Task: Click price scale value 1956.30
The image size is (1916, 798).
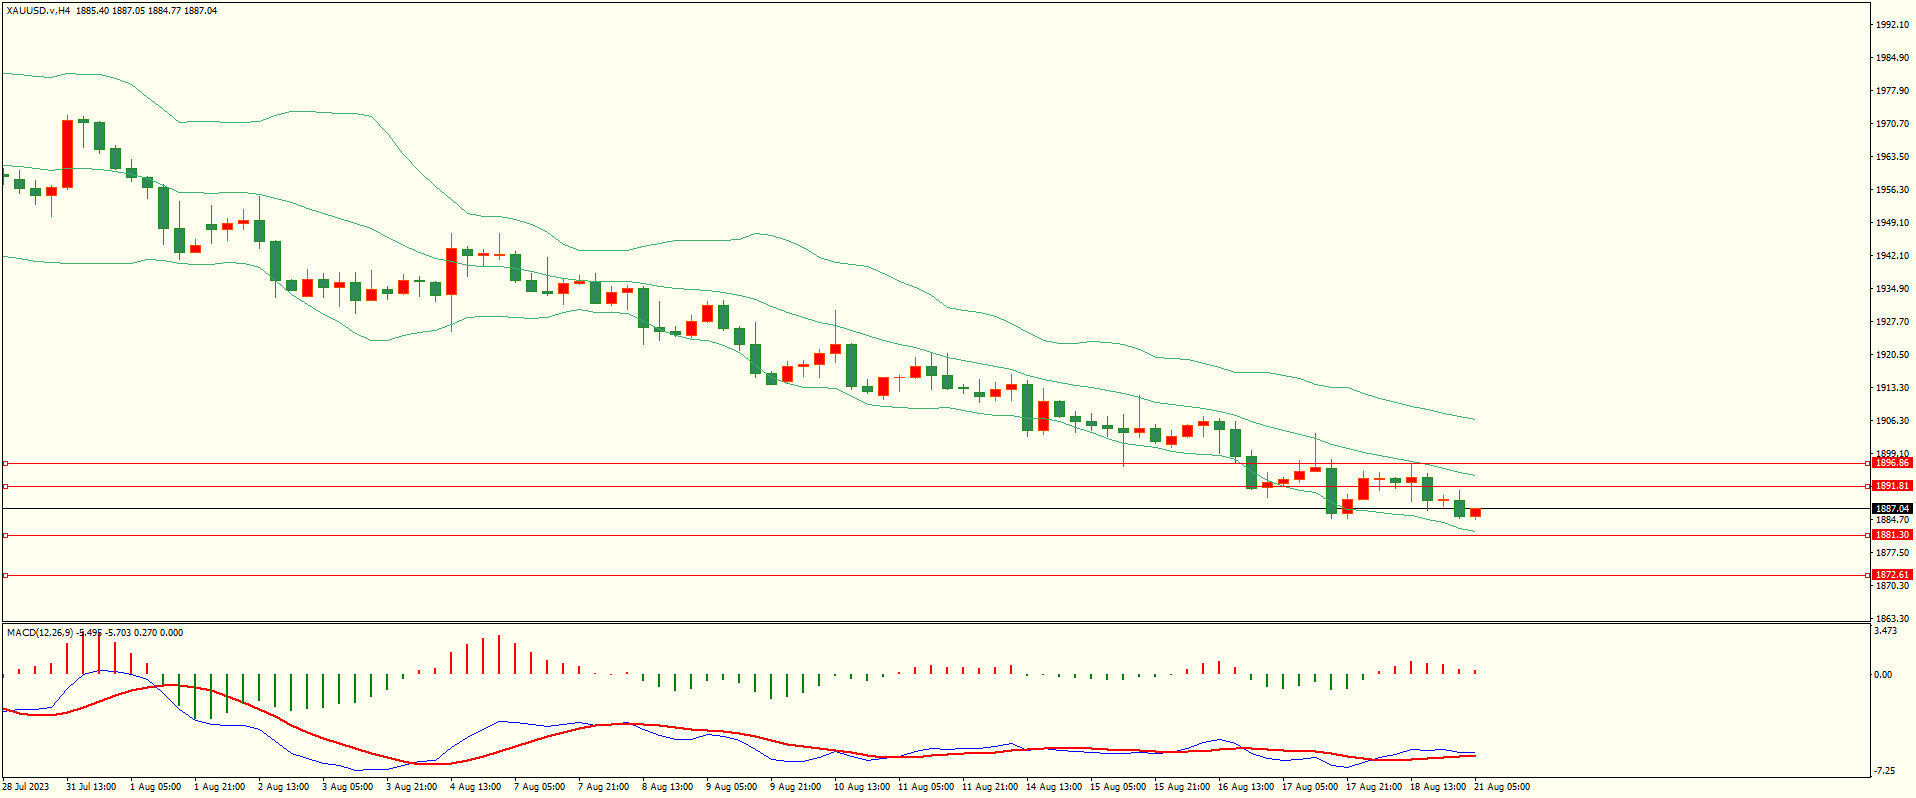Action: click(x=1892, y=190)
